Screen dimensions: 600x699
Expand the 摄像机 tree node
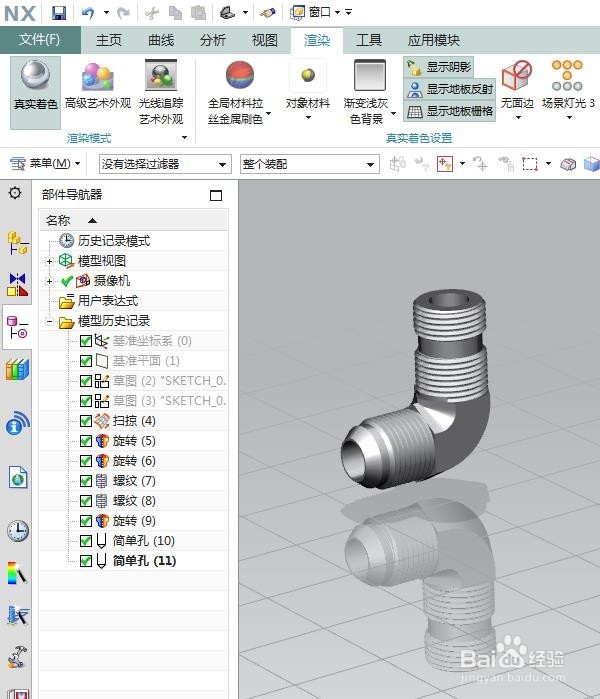tap(49, 281)
